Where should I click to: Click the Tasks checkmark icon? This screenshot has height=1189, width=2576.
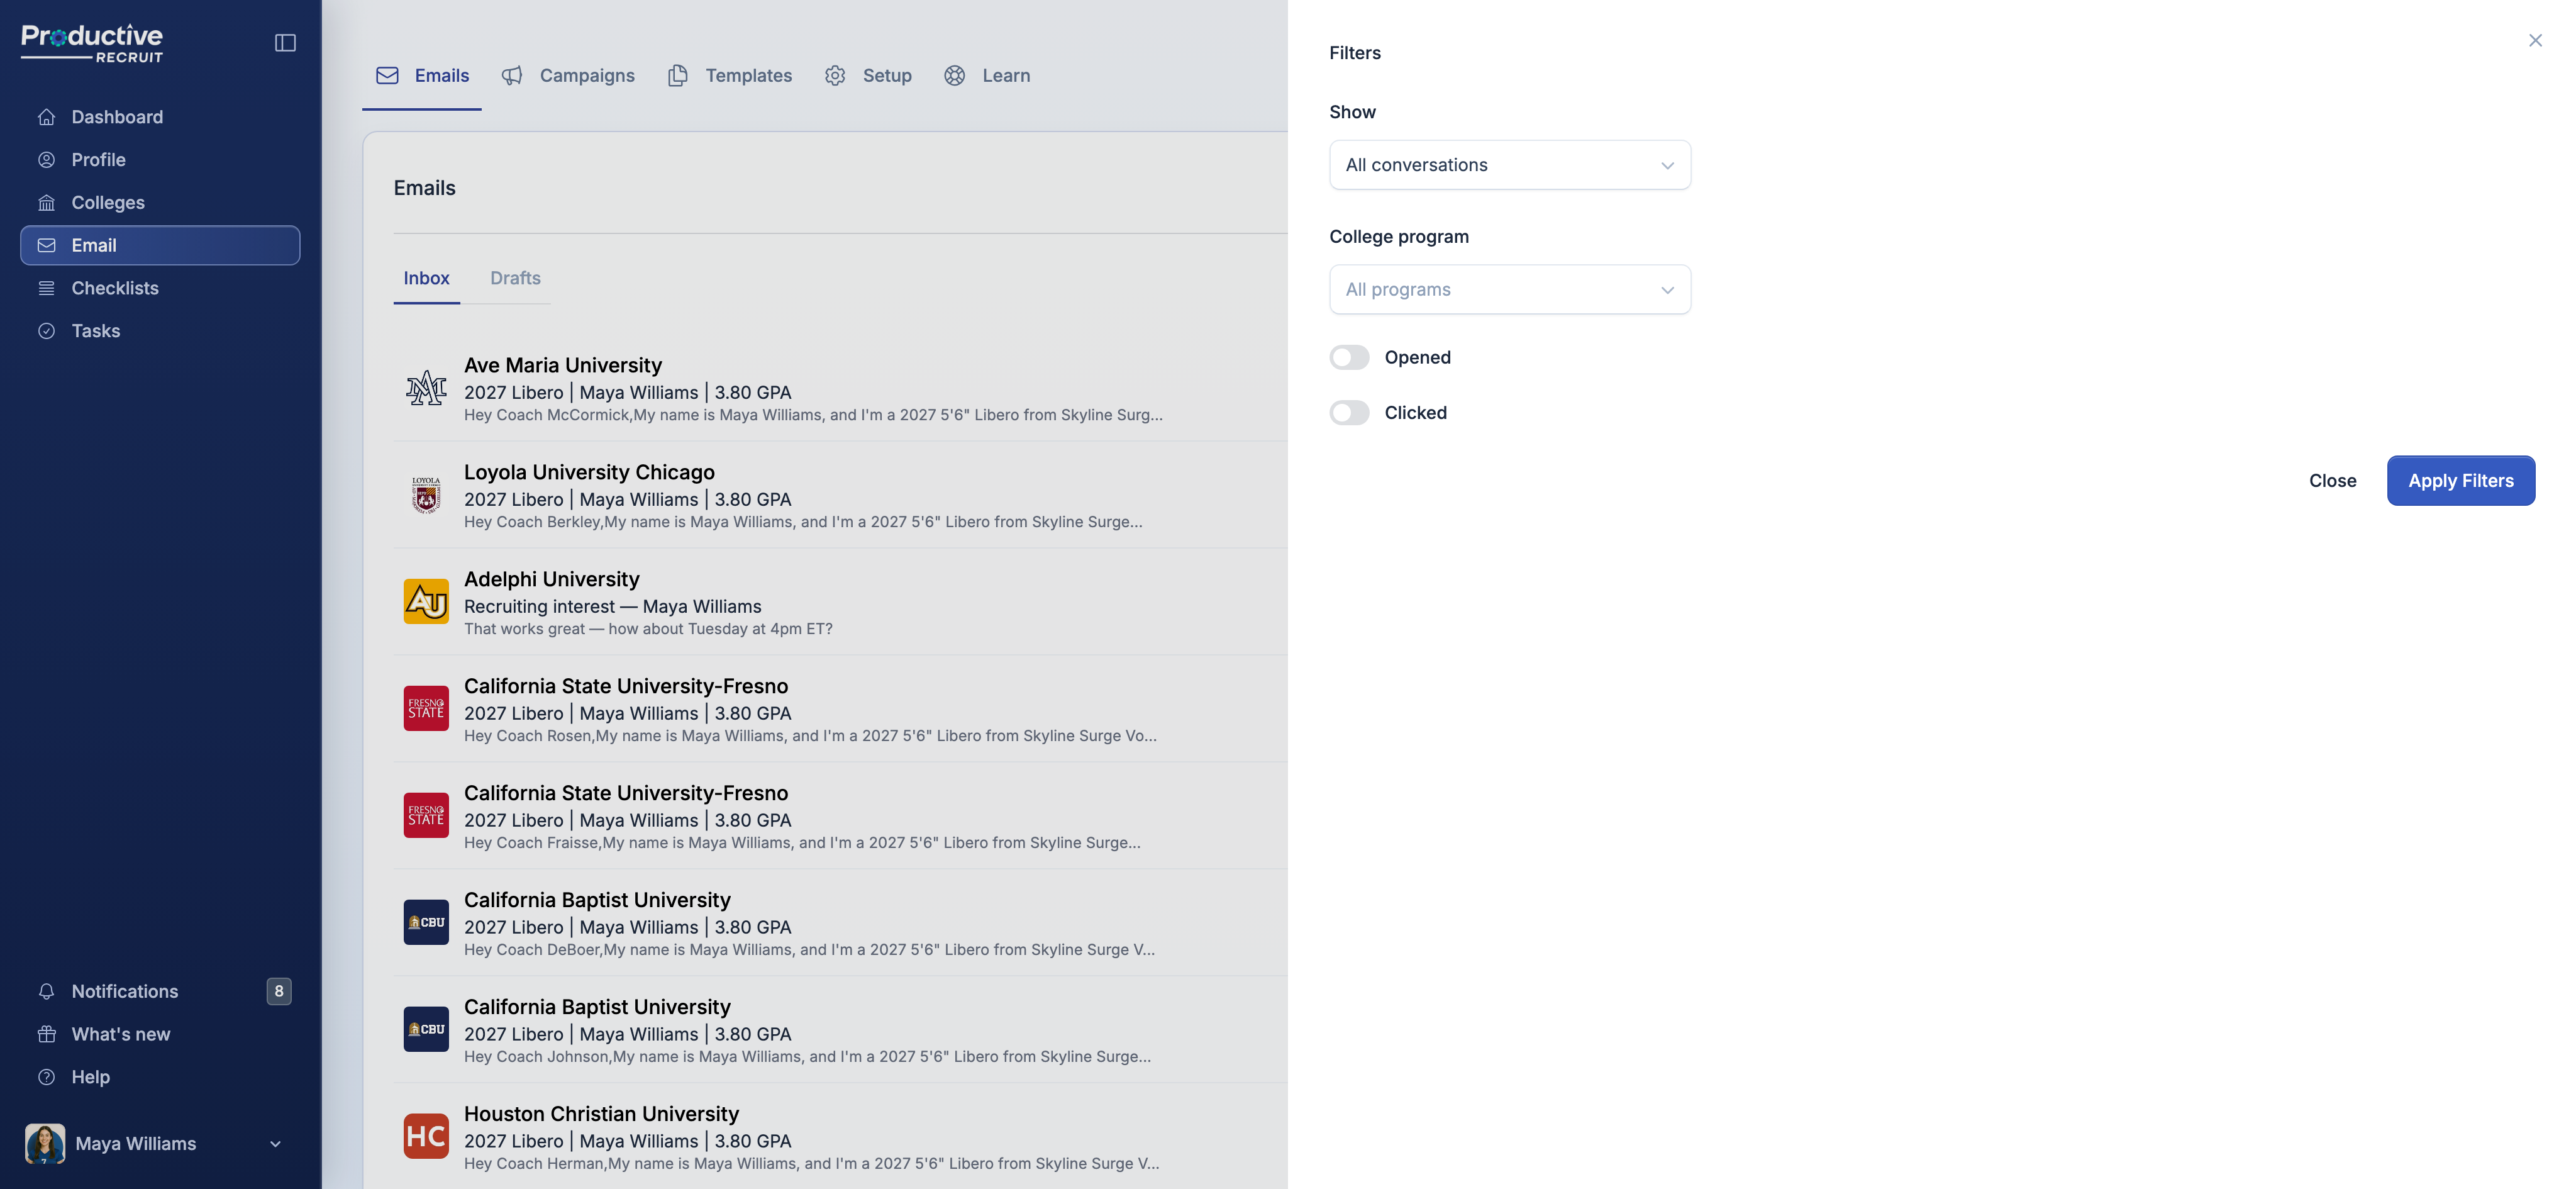[46, 331]
